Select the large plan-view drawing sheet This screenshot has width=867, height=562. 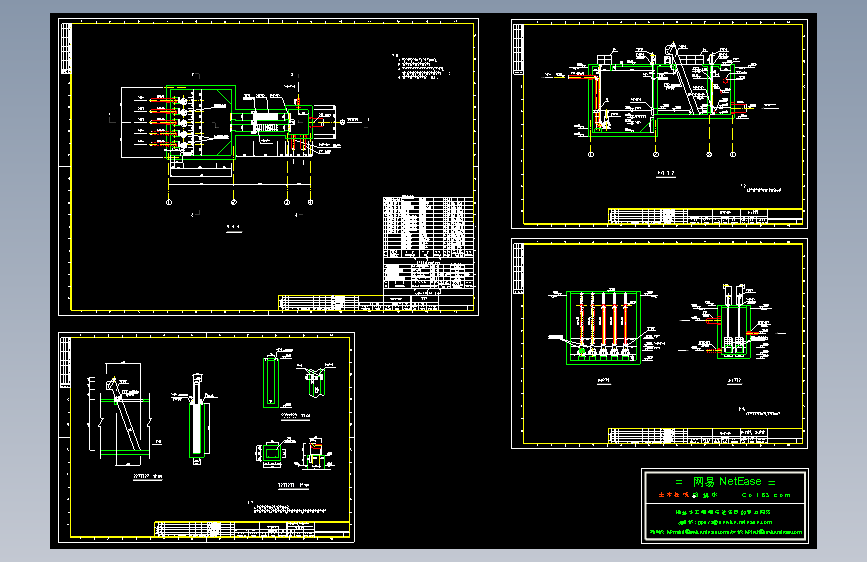tap(268, 167)
